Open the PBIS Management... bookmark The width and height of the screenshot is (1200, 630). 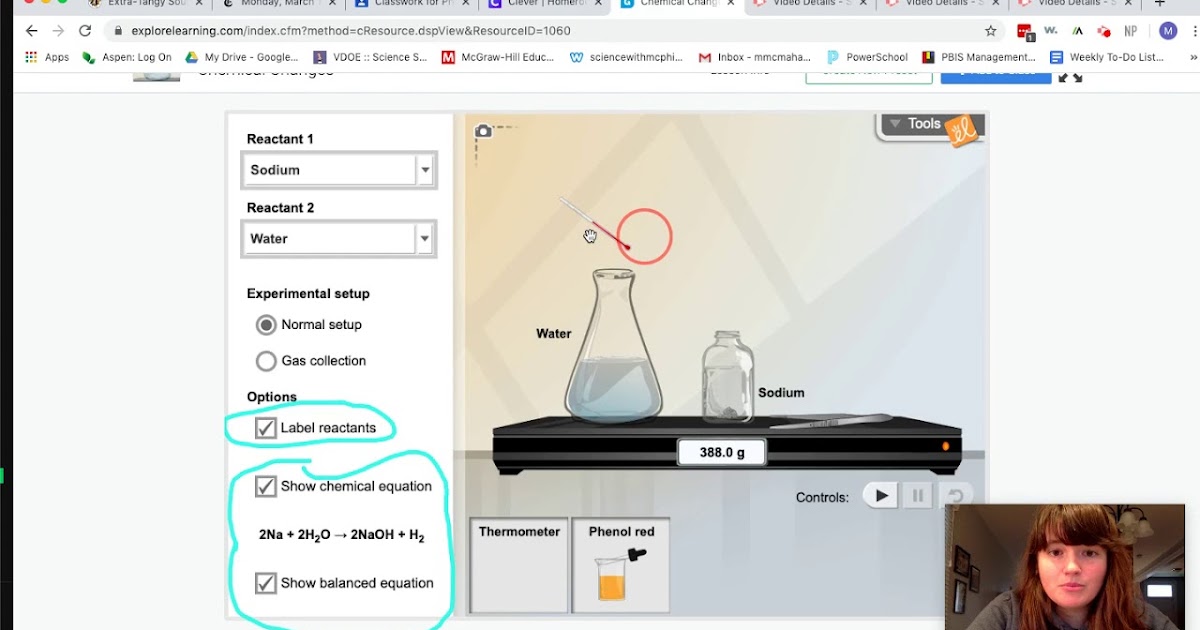[x=979, y=57]
